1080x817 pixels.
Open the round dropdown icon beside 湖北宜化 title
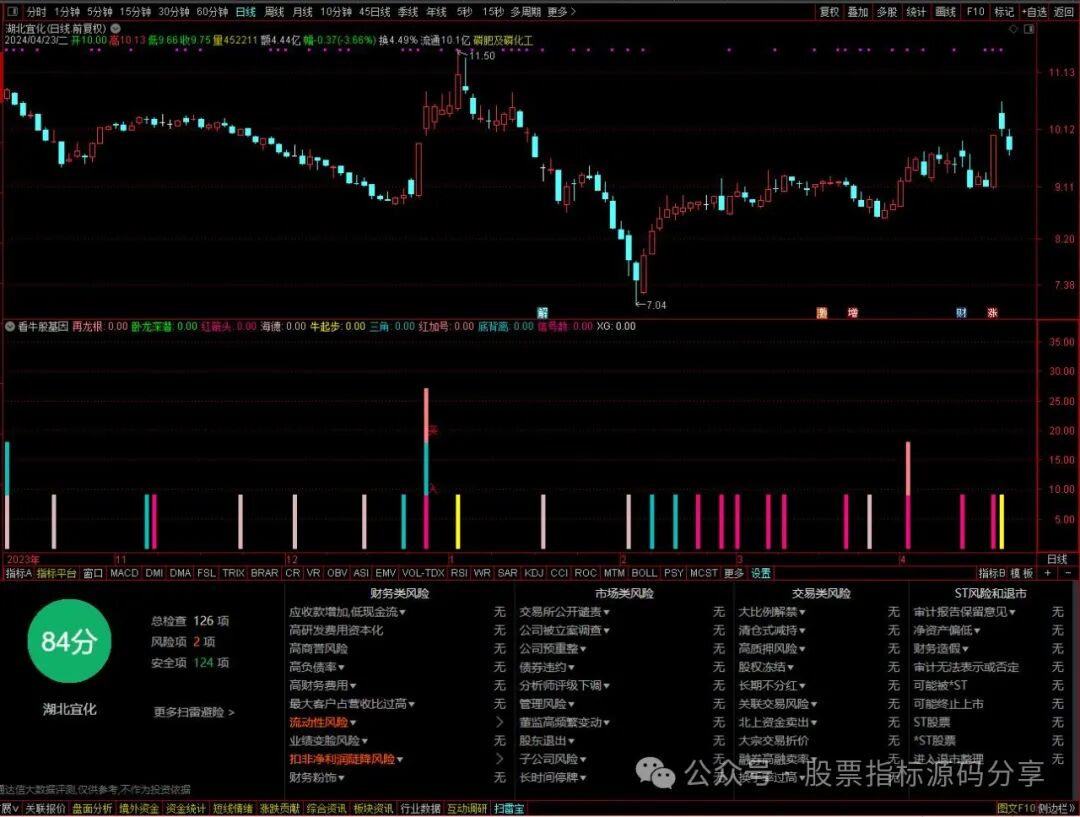[116, 29]
